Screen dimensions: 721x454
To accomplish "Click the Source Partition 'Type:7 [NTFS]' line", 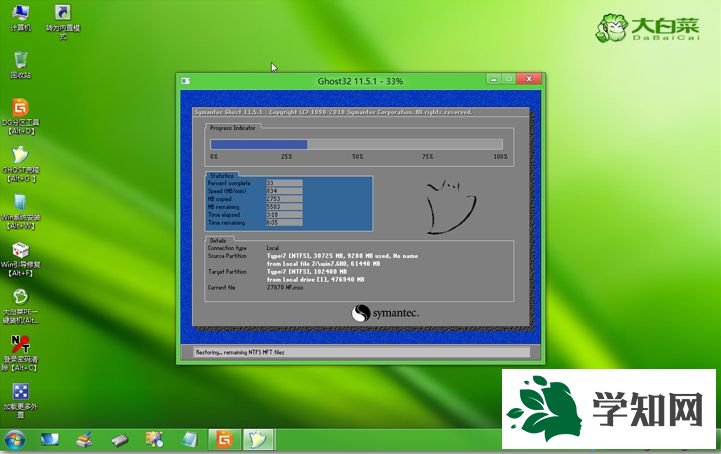I will pyautogui.click(x=342, y=256).
